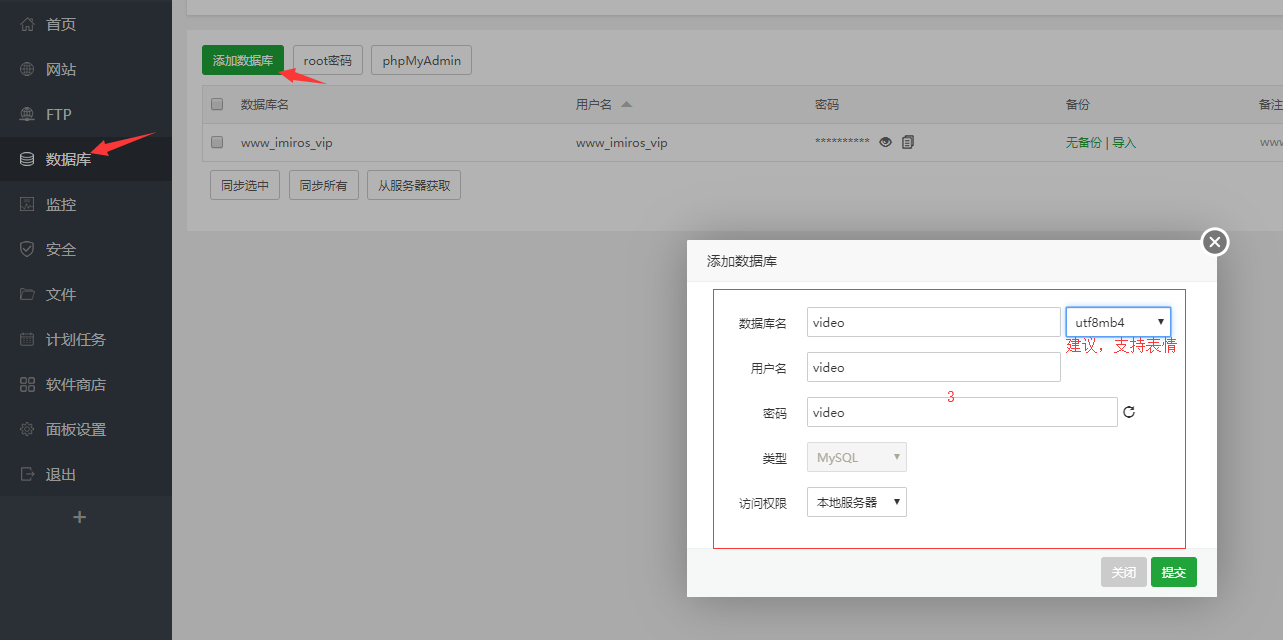
Task: Close the 添加数据库 dialog with the X
Action: point(1215,242)
